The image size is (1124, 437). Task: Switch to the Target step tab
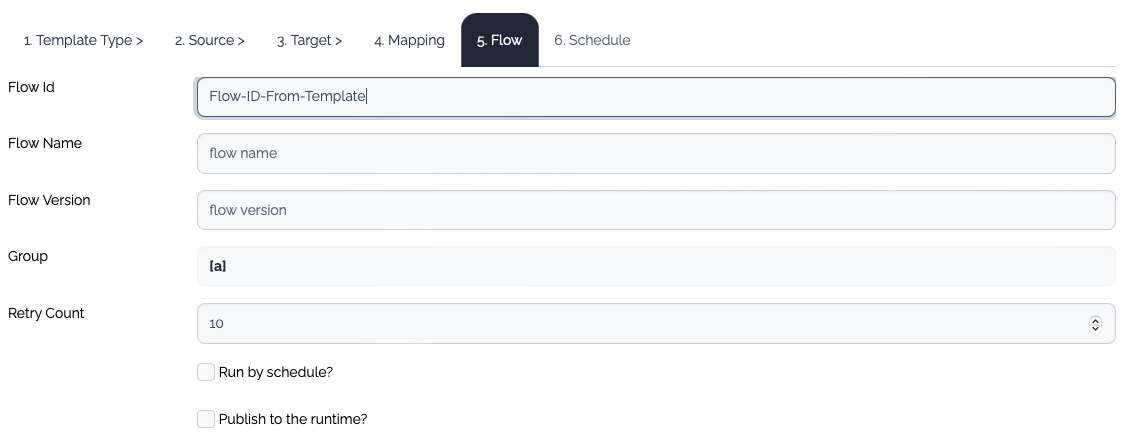click(310, 40)
